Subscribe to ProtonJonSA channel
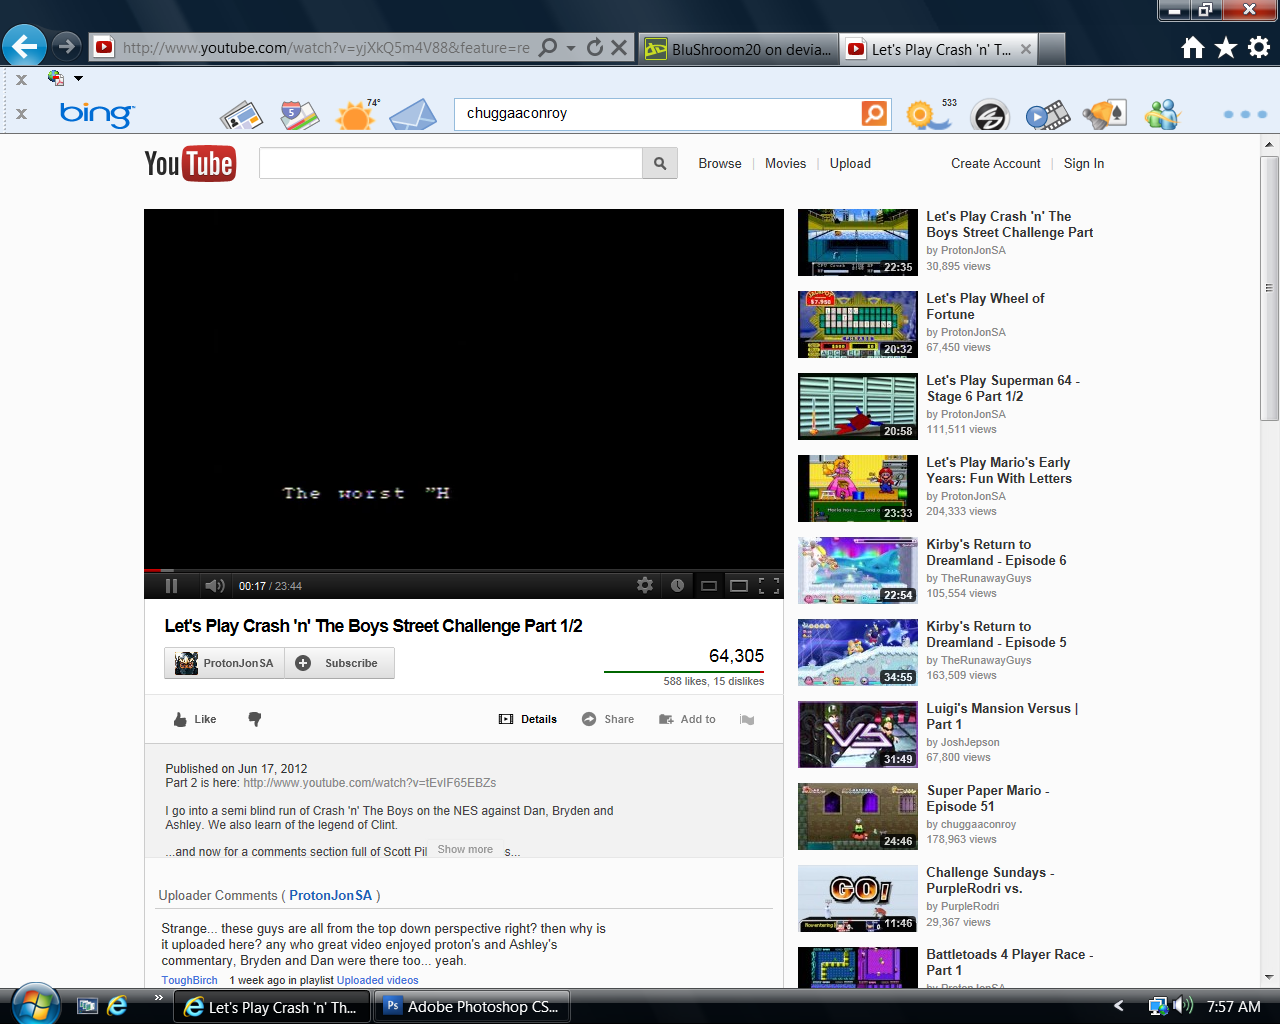The width and height of the screenshot is (1280, 1024). [340, 663]
